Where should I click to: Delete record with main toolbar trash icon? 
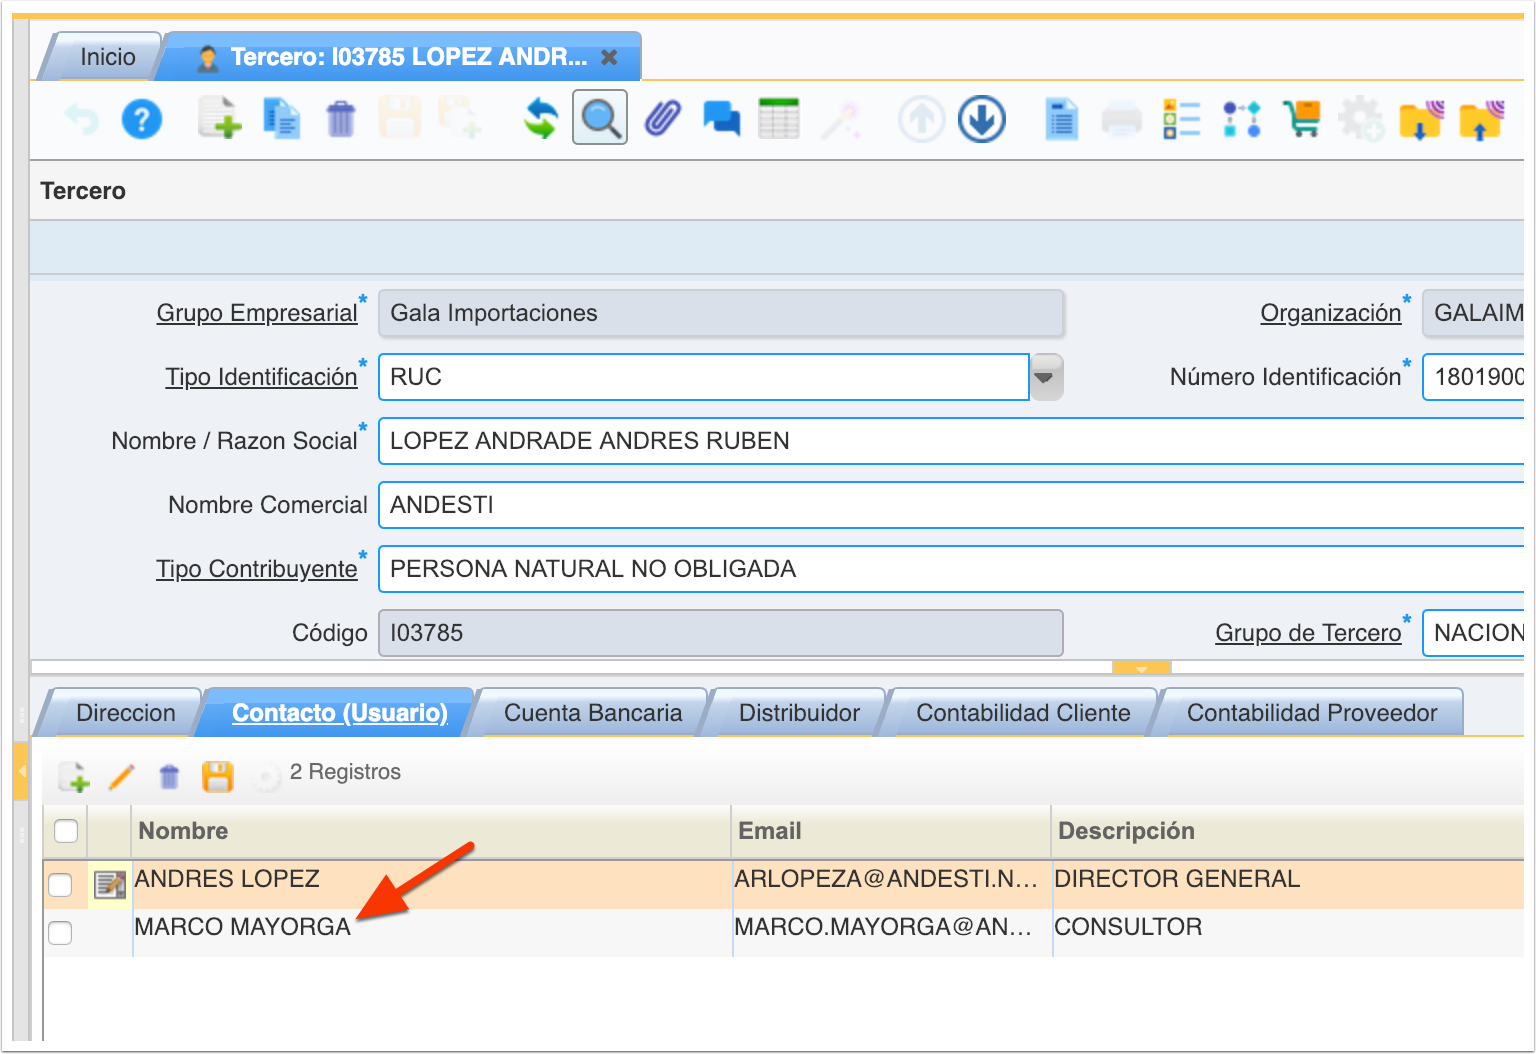341,119
